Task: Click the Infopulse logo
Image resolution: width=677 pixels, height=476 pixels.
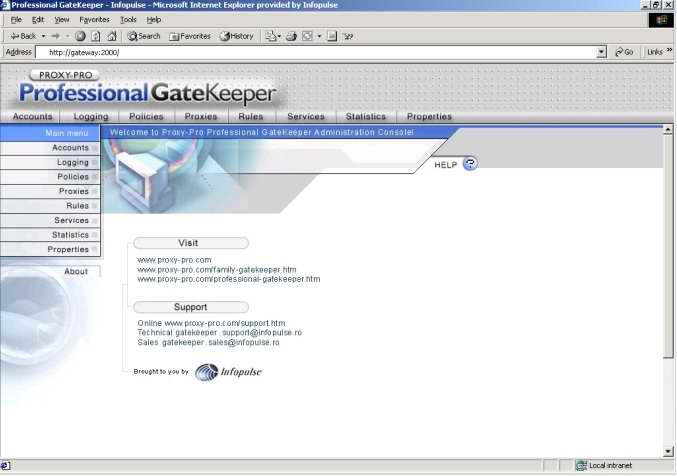Action: 228,372
